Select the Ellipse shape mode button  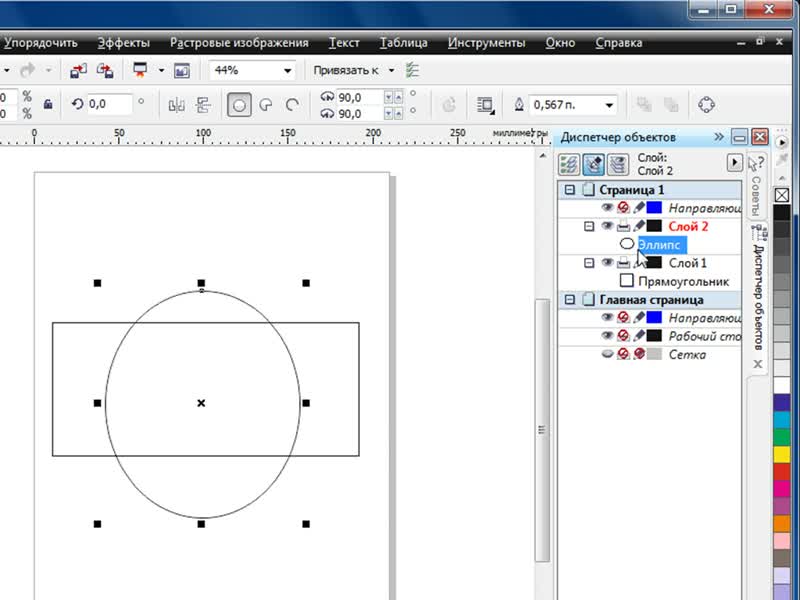point(239,105)
